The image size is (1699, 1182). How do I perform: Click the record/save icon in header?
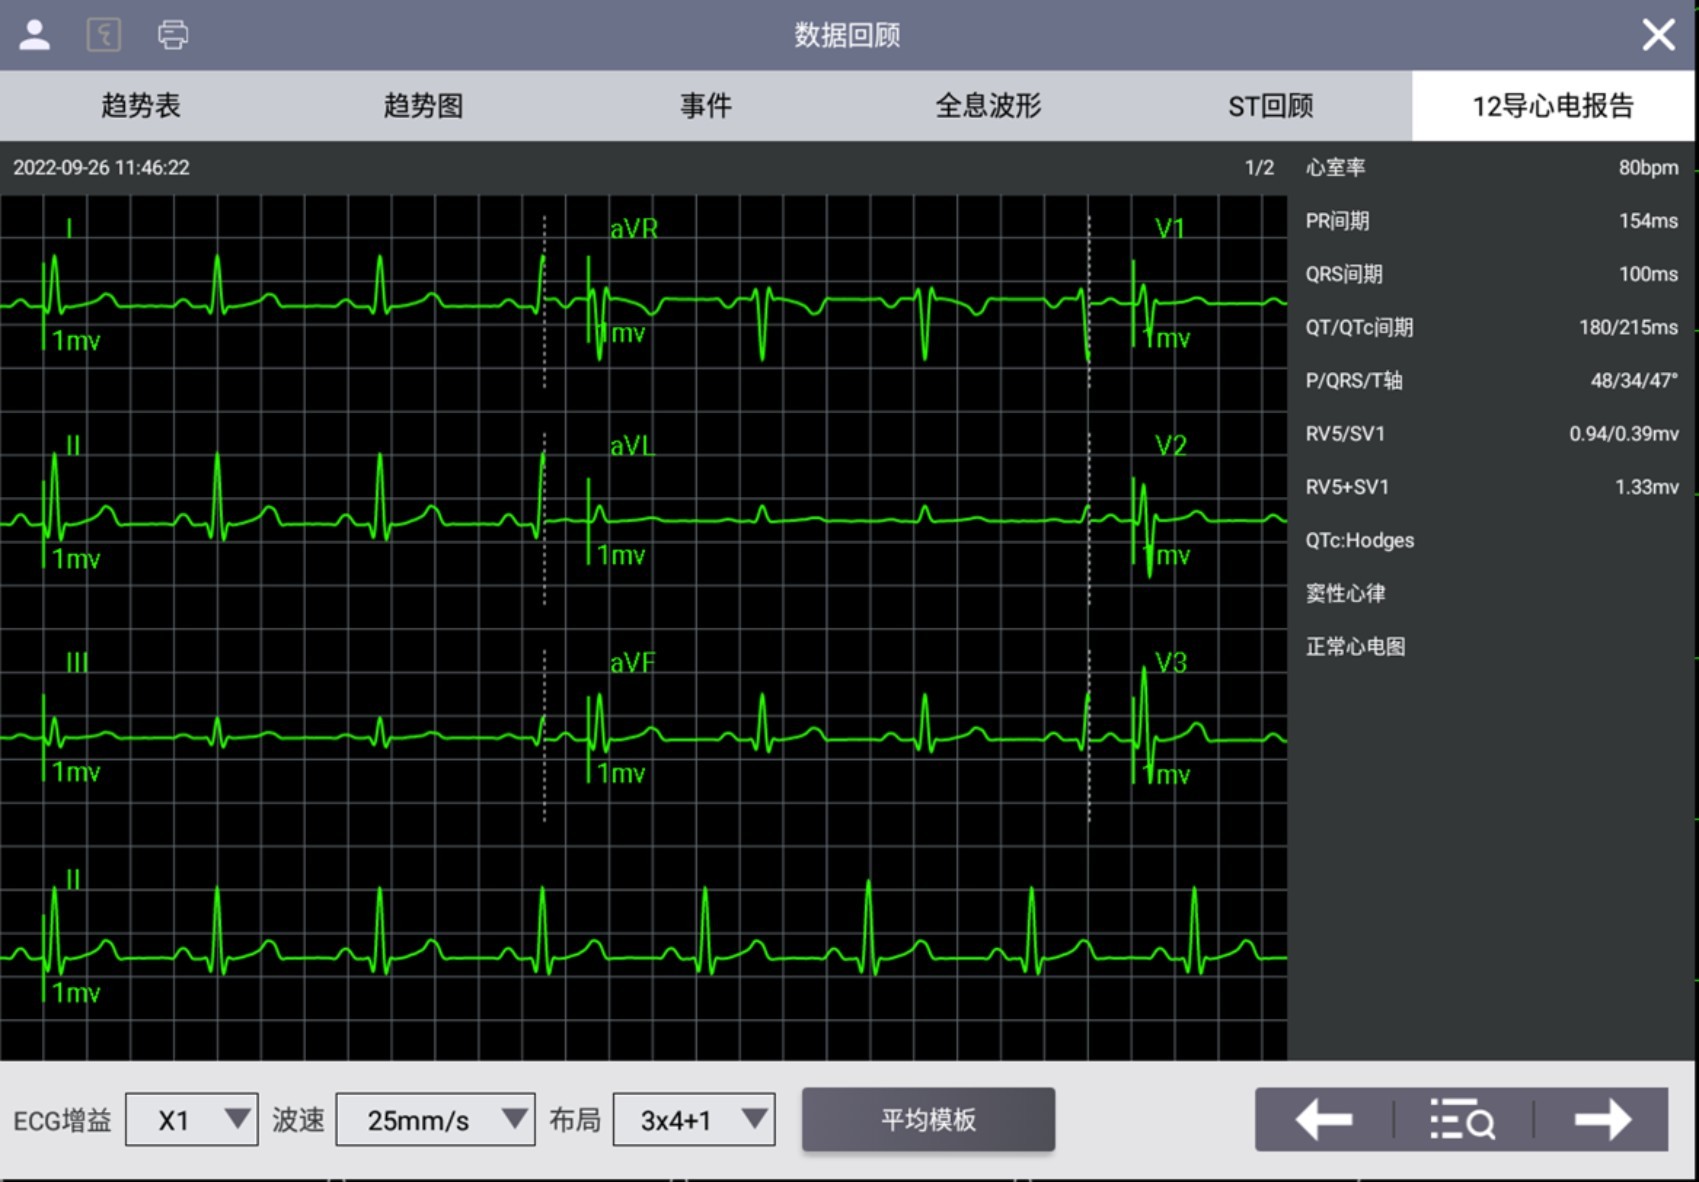click(104, 35)
